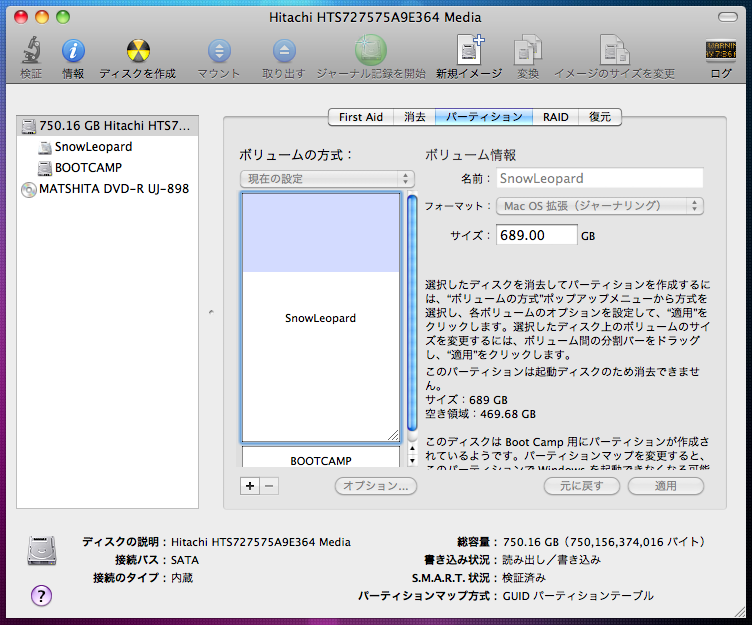Select the SnowLeopard volume in sidebar
This screenshot has height=625, width=752.
[107, 147]
